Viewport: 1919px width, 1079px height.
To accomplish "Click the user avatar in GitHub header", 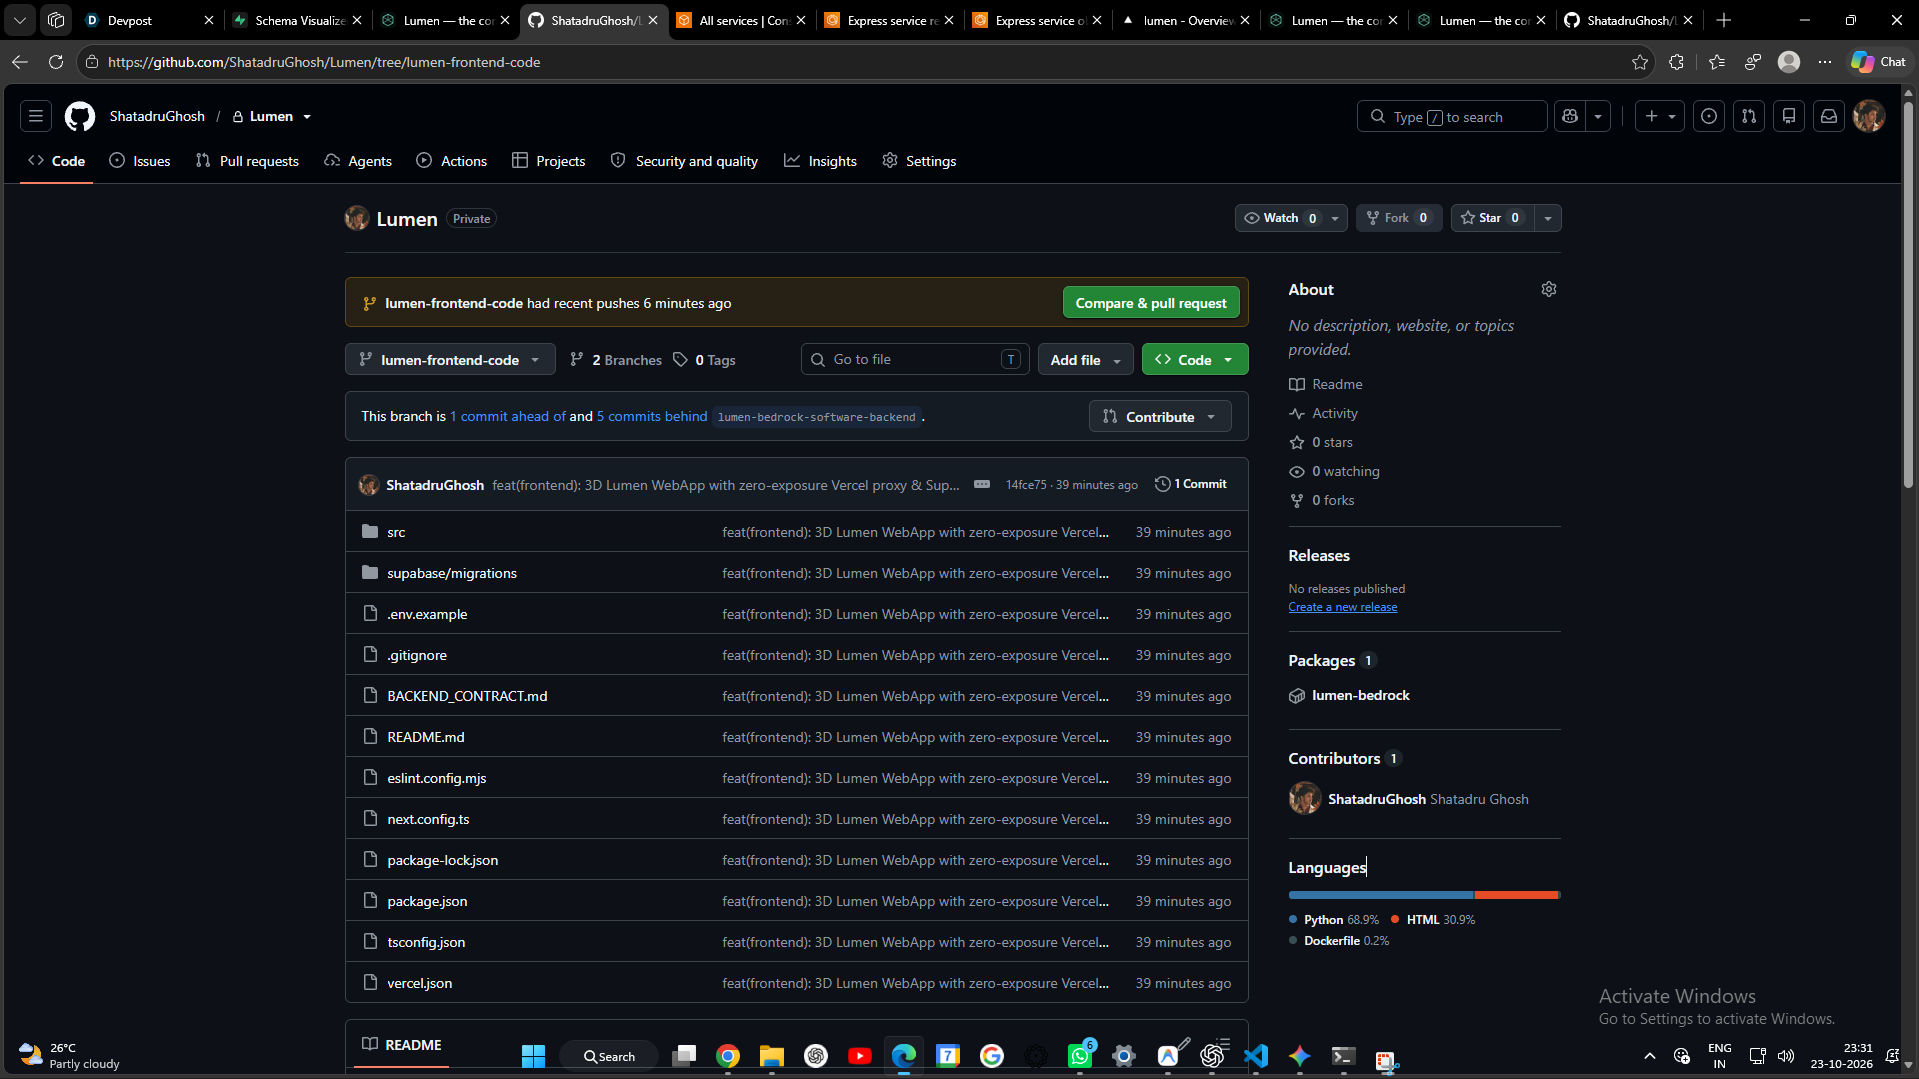I will (x=1869, y=117).
